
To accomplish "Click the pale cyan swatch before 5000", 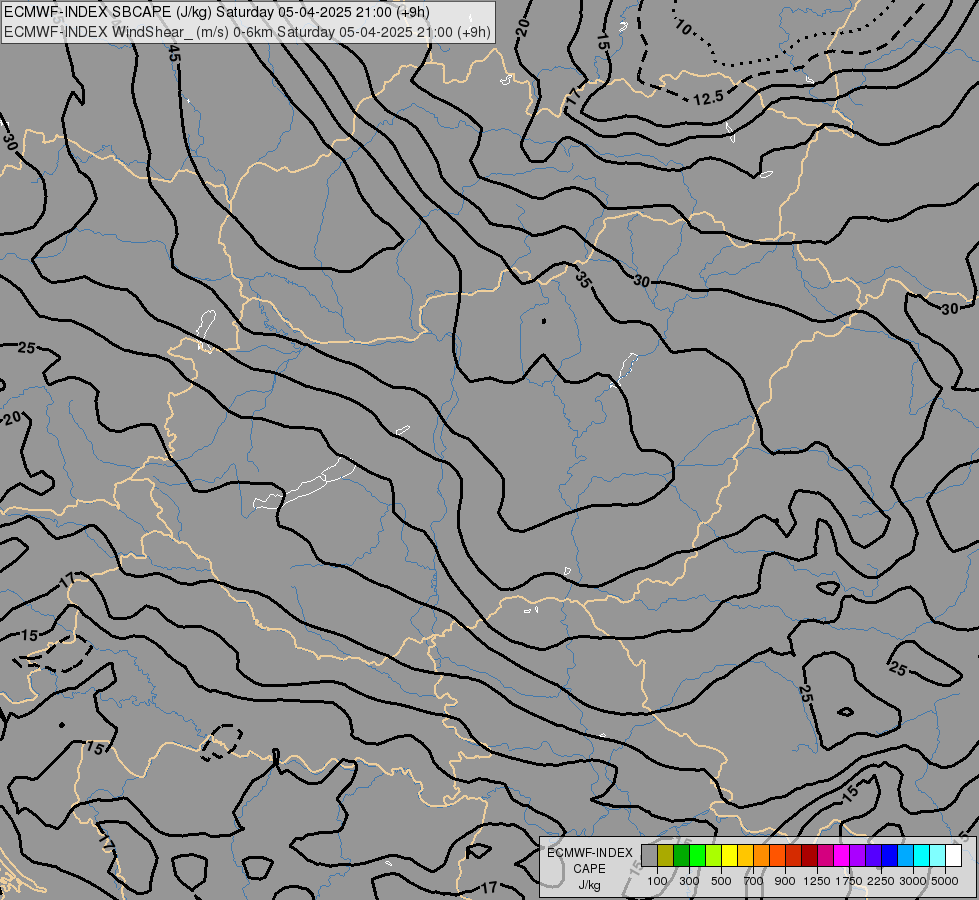I will (937, 855).
